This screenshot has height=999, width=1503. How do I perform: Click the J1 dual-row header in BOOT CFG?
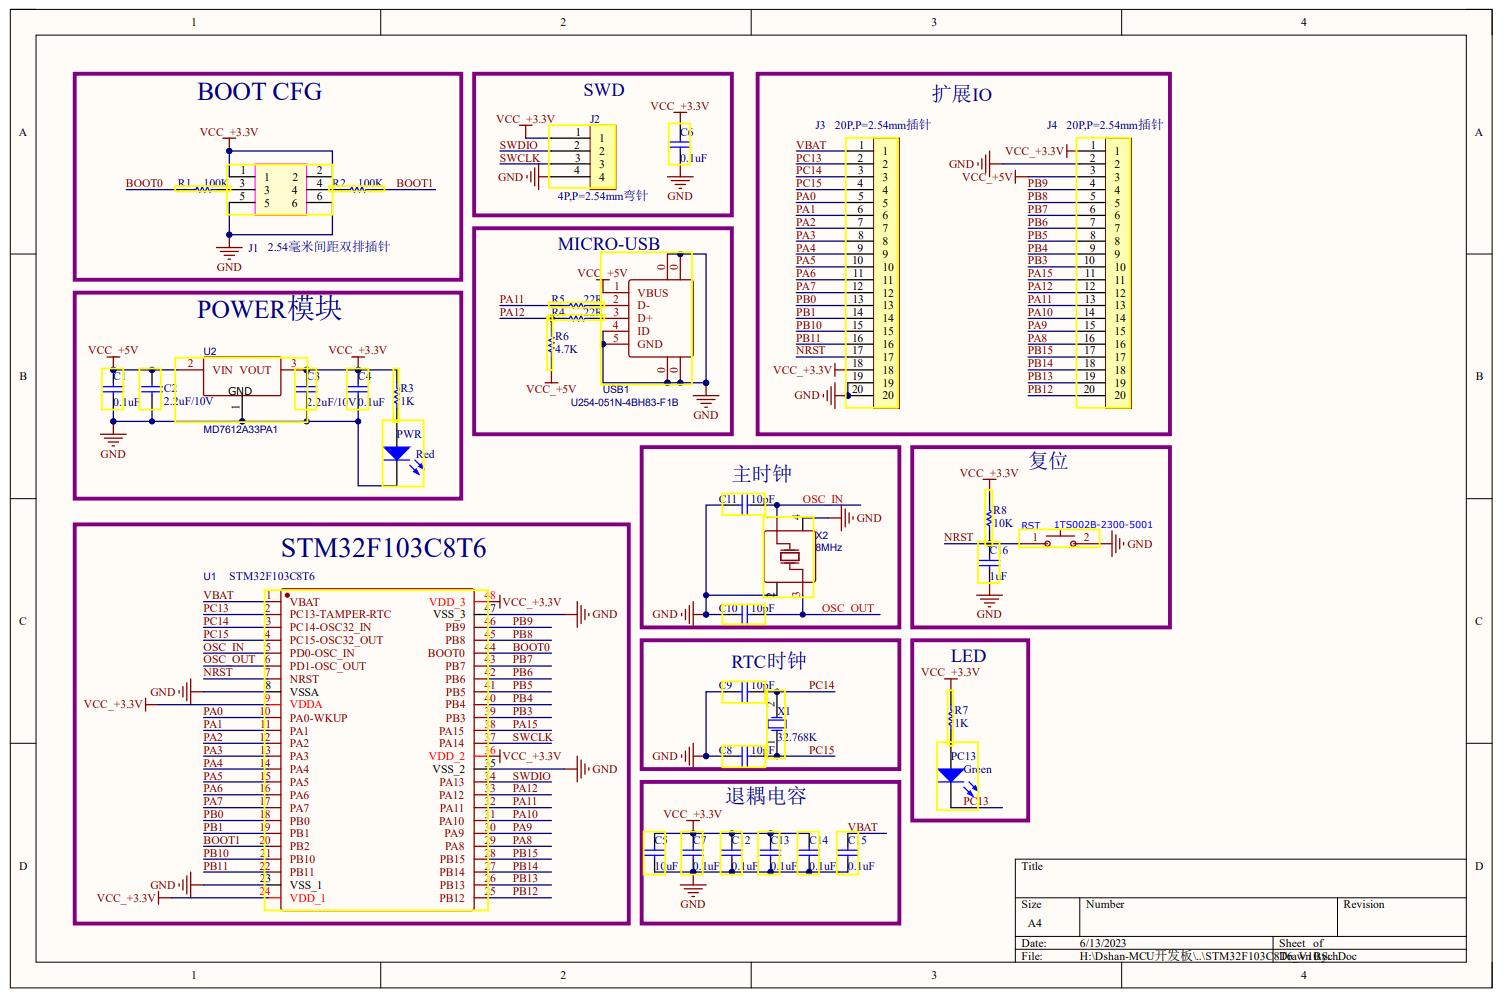pyautogui.click(x=280, y=189)
